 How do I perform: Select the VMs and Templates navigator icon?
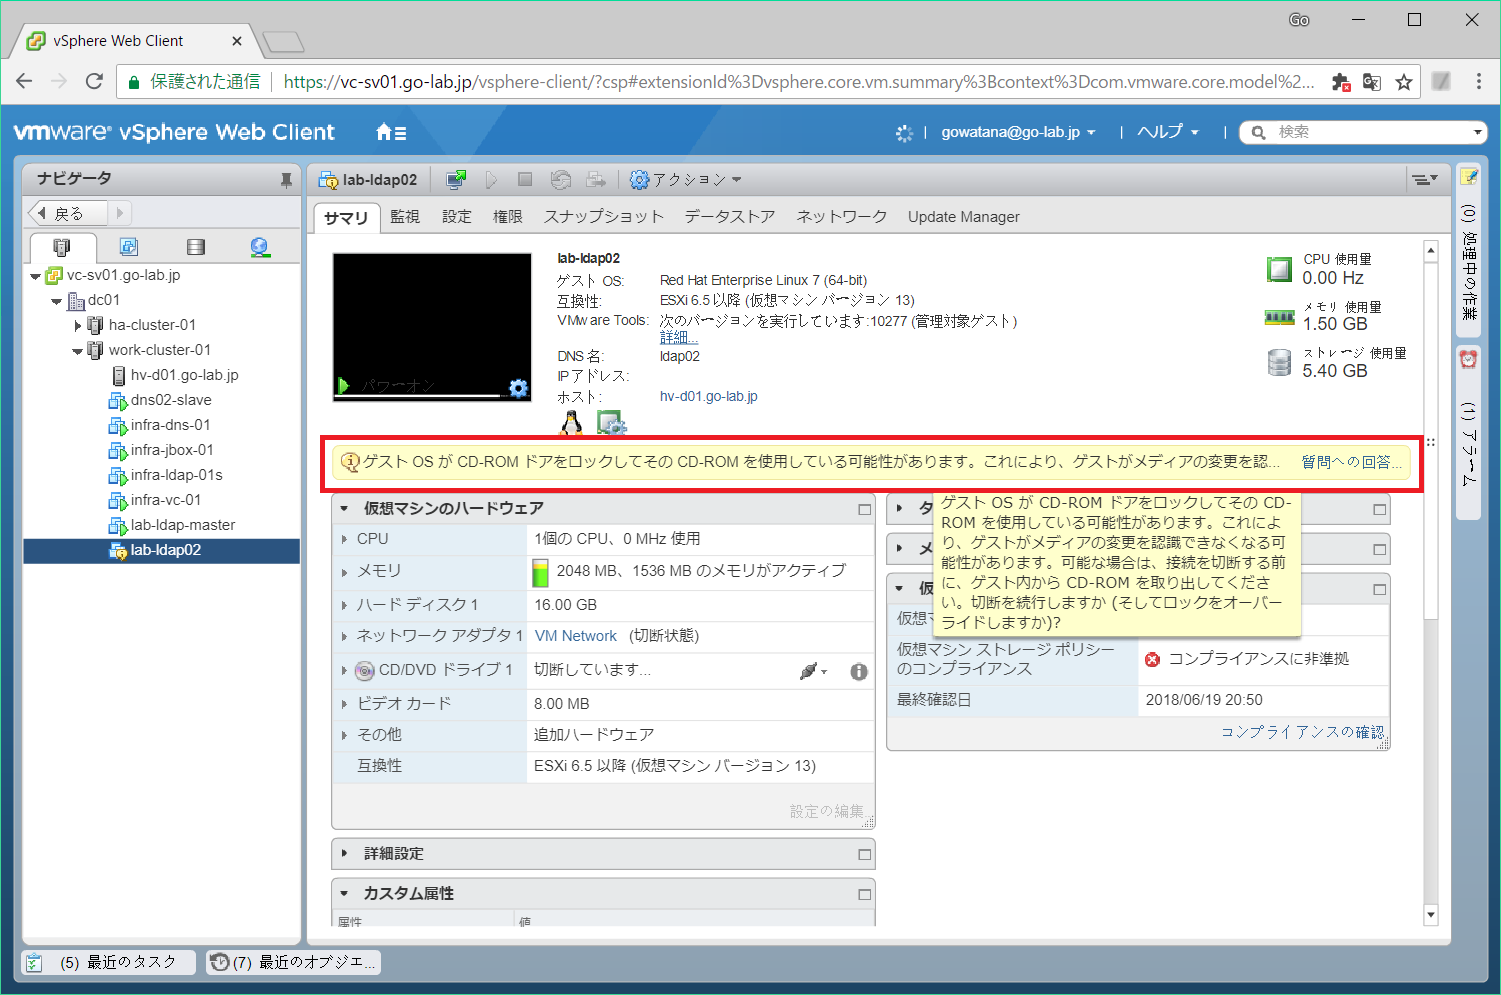(129, 246)
